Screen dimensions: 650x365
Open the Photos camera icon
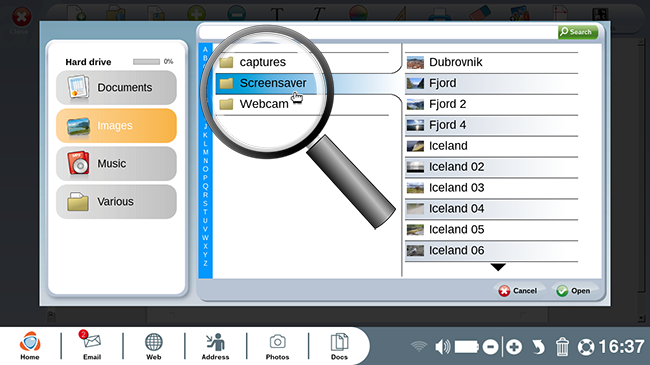click(277, 345)
